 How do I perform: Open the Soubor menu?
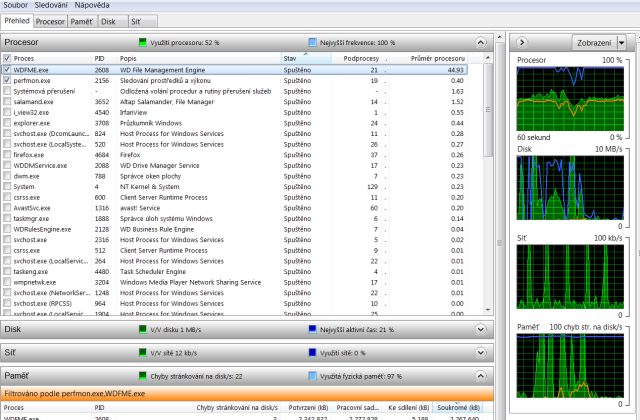[15, 6]
